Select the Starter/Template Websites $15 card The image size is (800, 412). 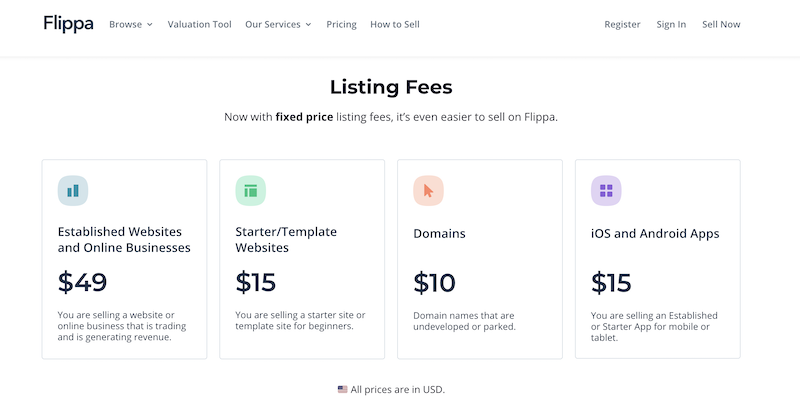pyautogui.click(x=302, y=259)
